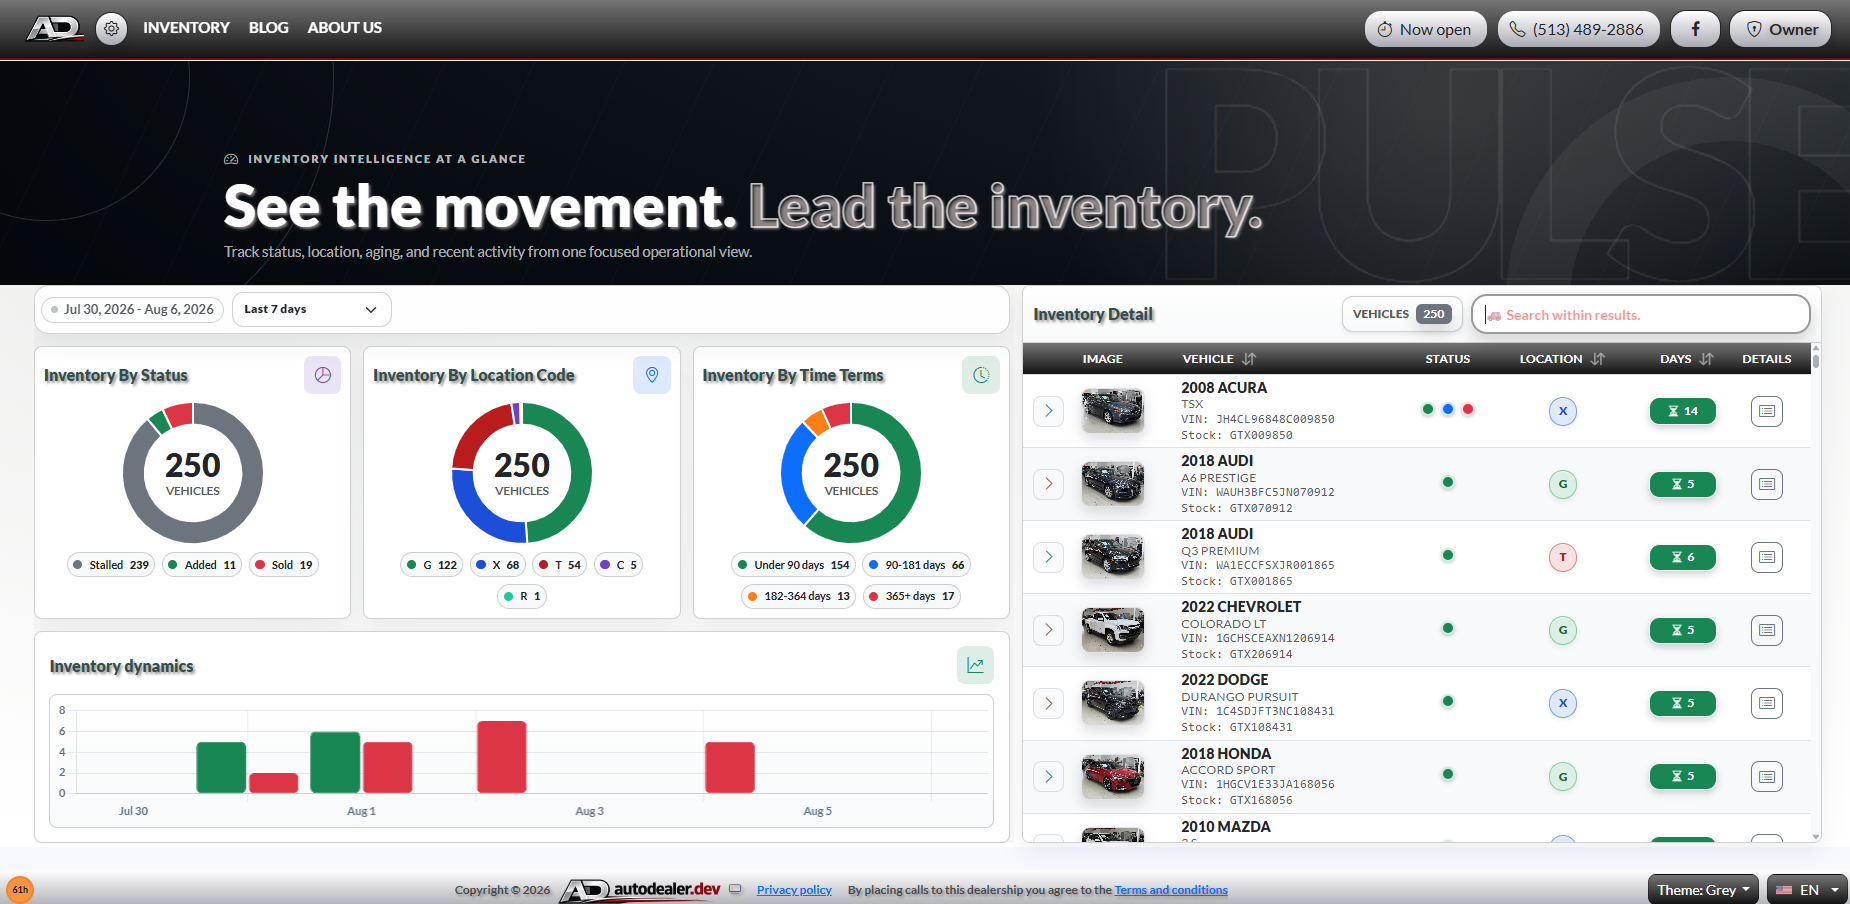Open the Last 7 days range dropdown

click(x=311, y=309)
